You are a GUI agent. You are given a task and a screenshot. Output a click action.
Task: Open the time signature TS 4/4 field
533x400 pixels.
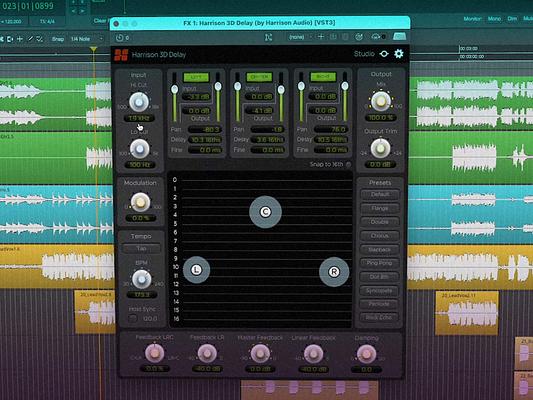[x=48, y=21]
